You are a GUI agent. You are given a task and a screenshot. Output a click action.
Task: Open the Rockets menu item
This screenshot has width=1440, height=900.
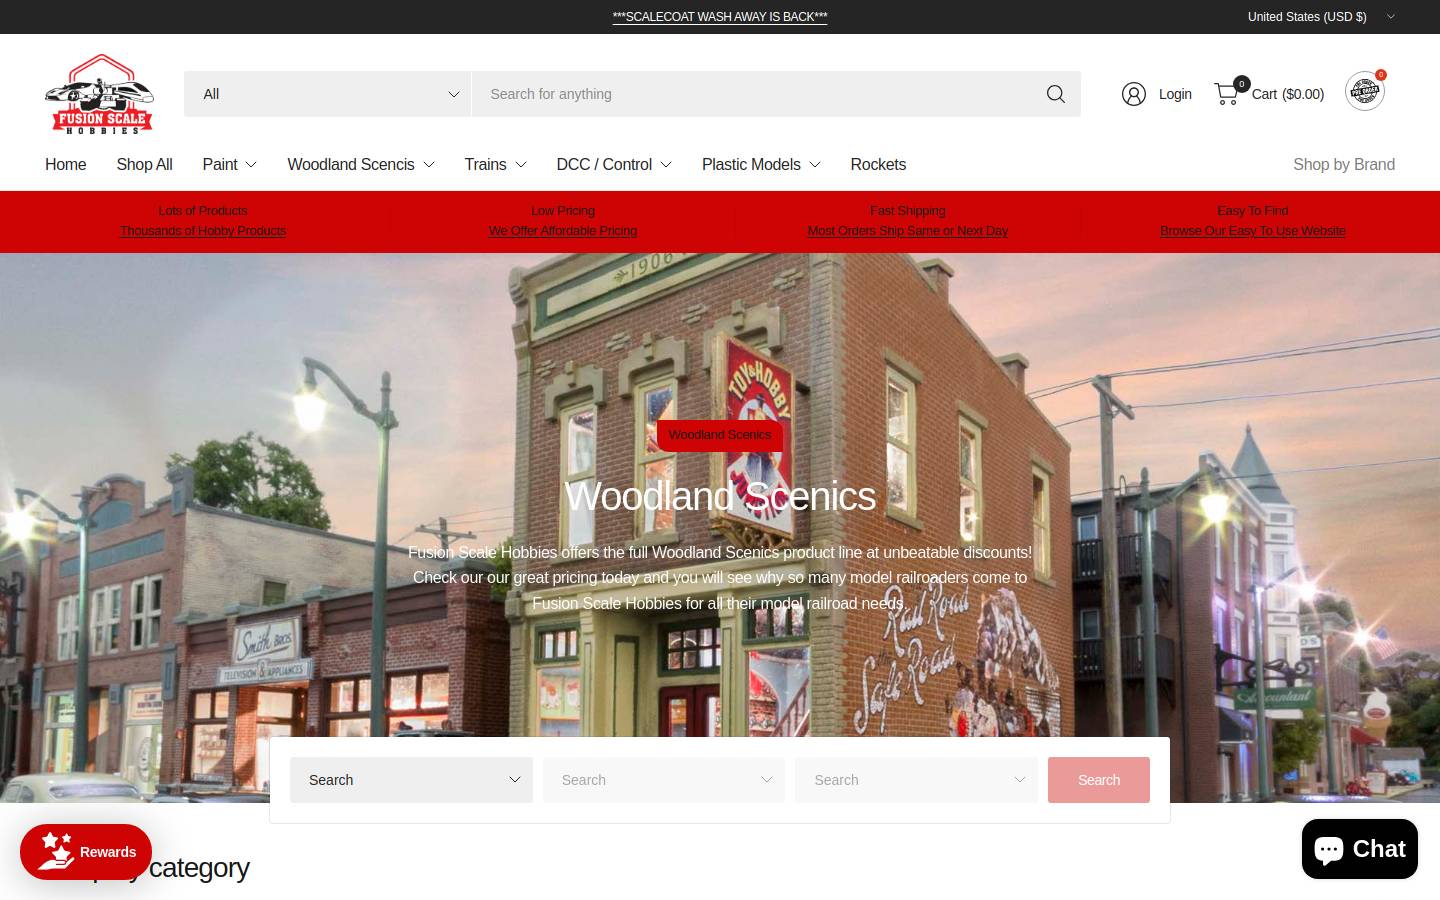pos(878,164)
